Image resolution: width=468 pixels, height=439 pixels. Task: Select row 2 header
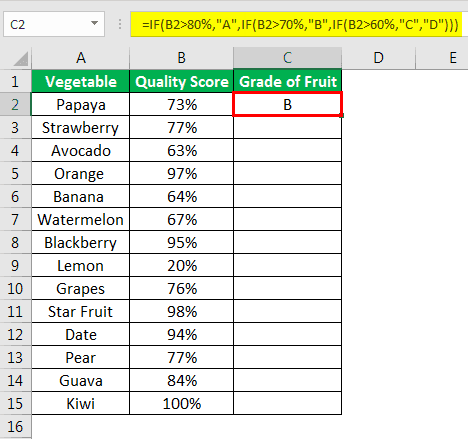pos(15,105)
